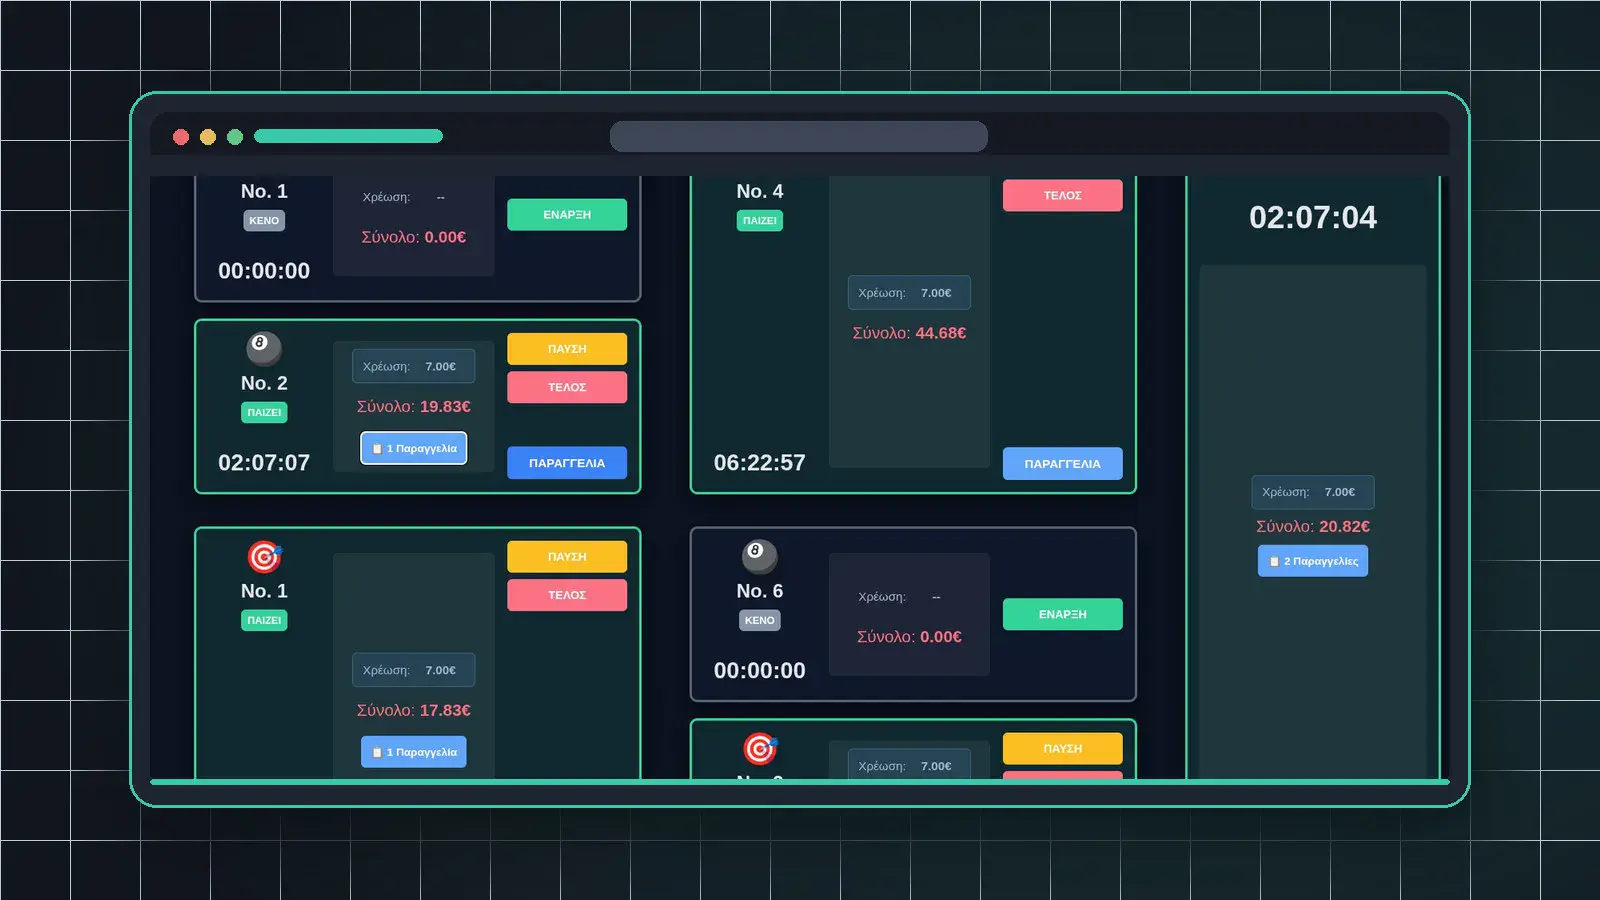Click ΠΑΥΣΗ in the card below No. 6
This screenshot has height=900, width=1600.
click(1062, 749)
